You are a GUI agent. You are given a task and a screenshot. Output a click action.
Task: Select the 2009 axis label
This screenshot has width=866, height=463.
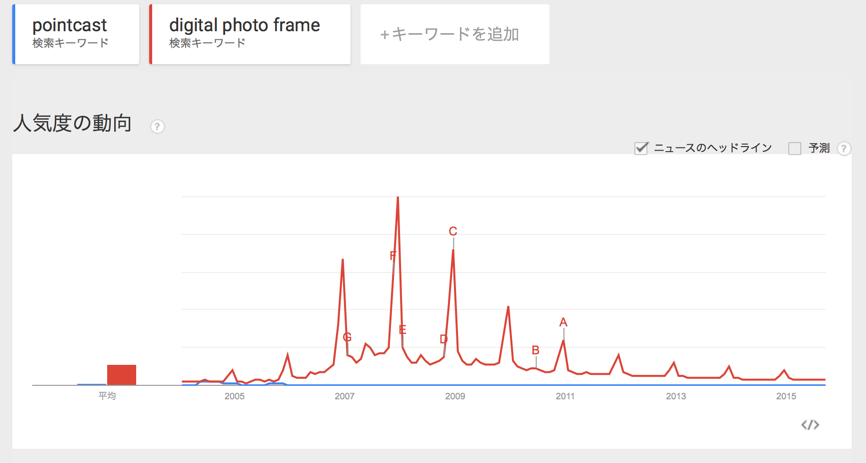pyautogui.click(x=455, y=396)
